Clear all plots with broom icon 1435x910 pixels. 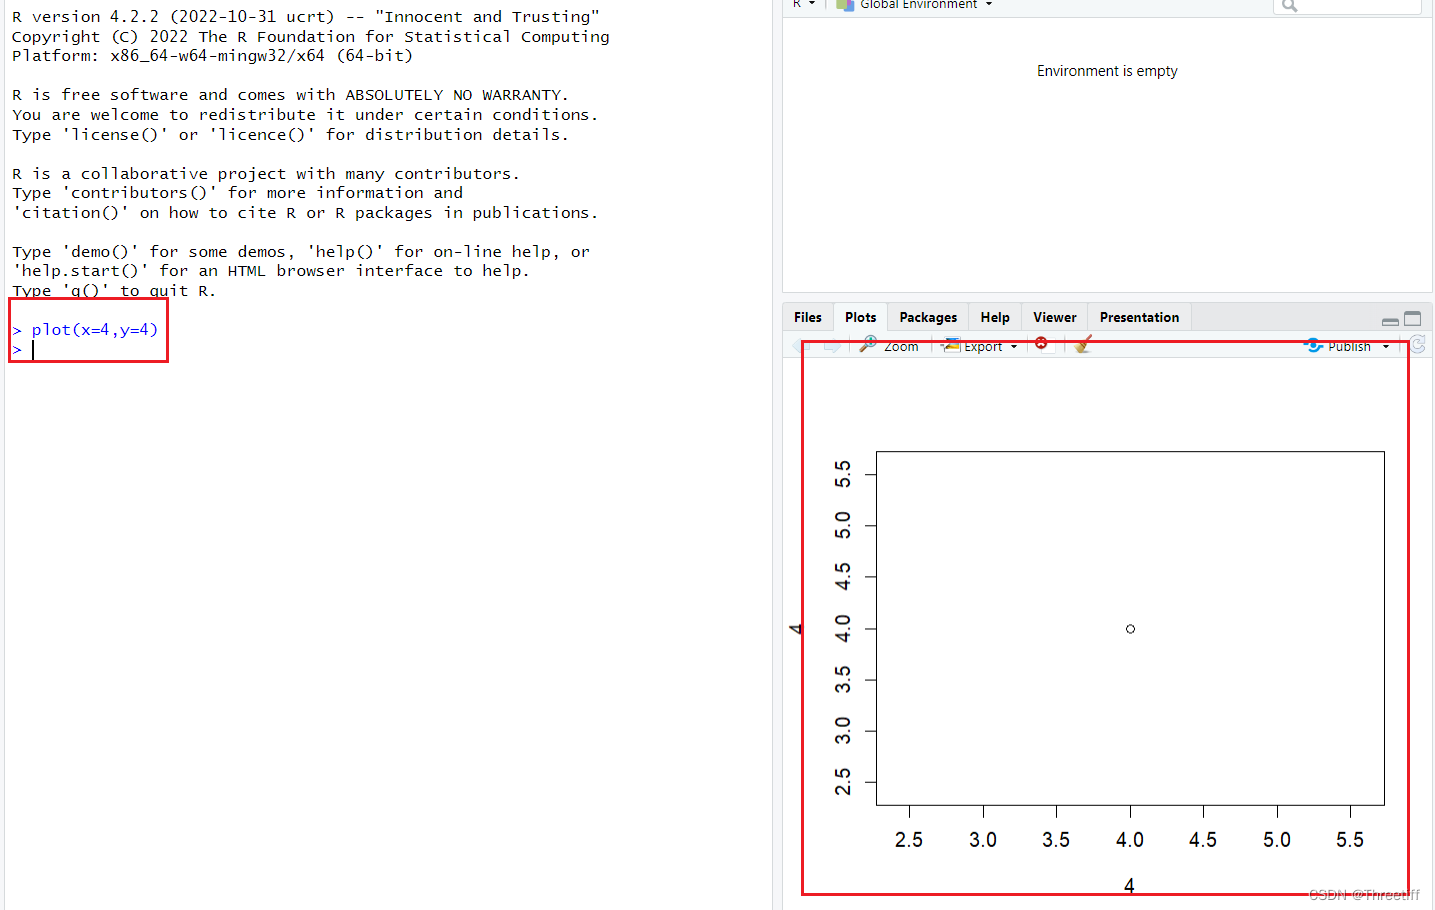click(x=1082, y=345)
